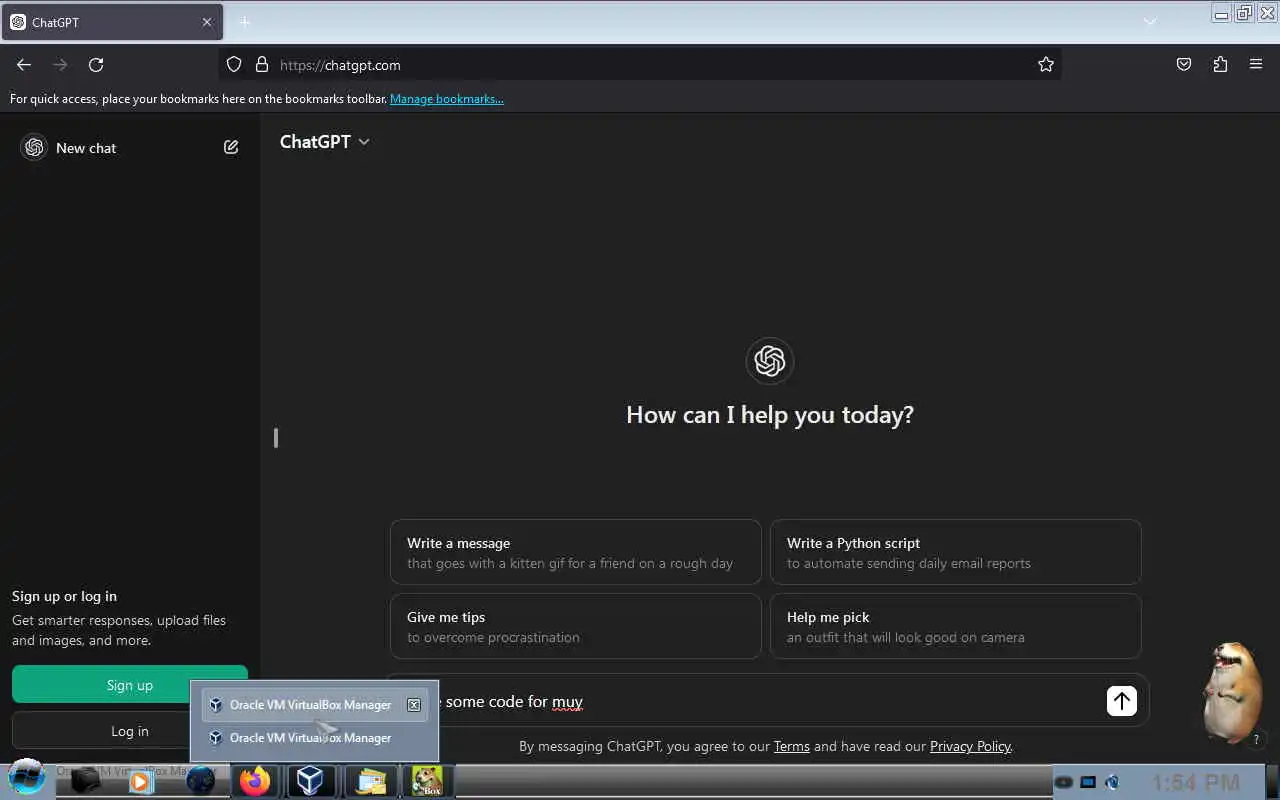Collapse the sidebar using its handle

pos(276,438)
